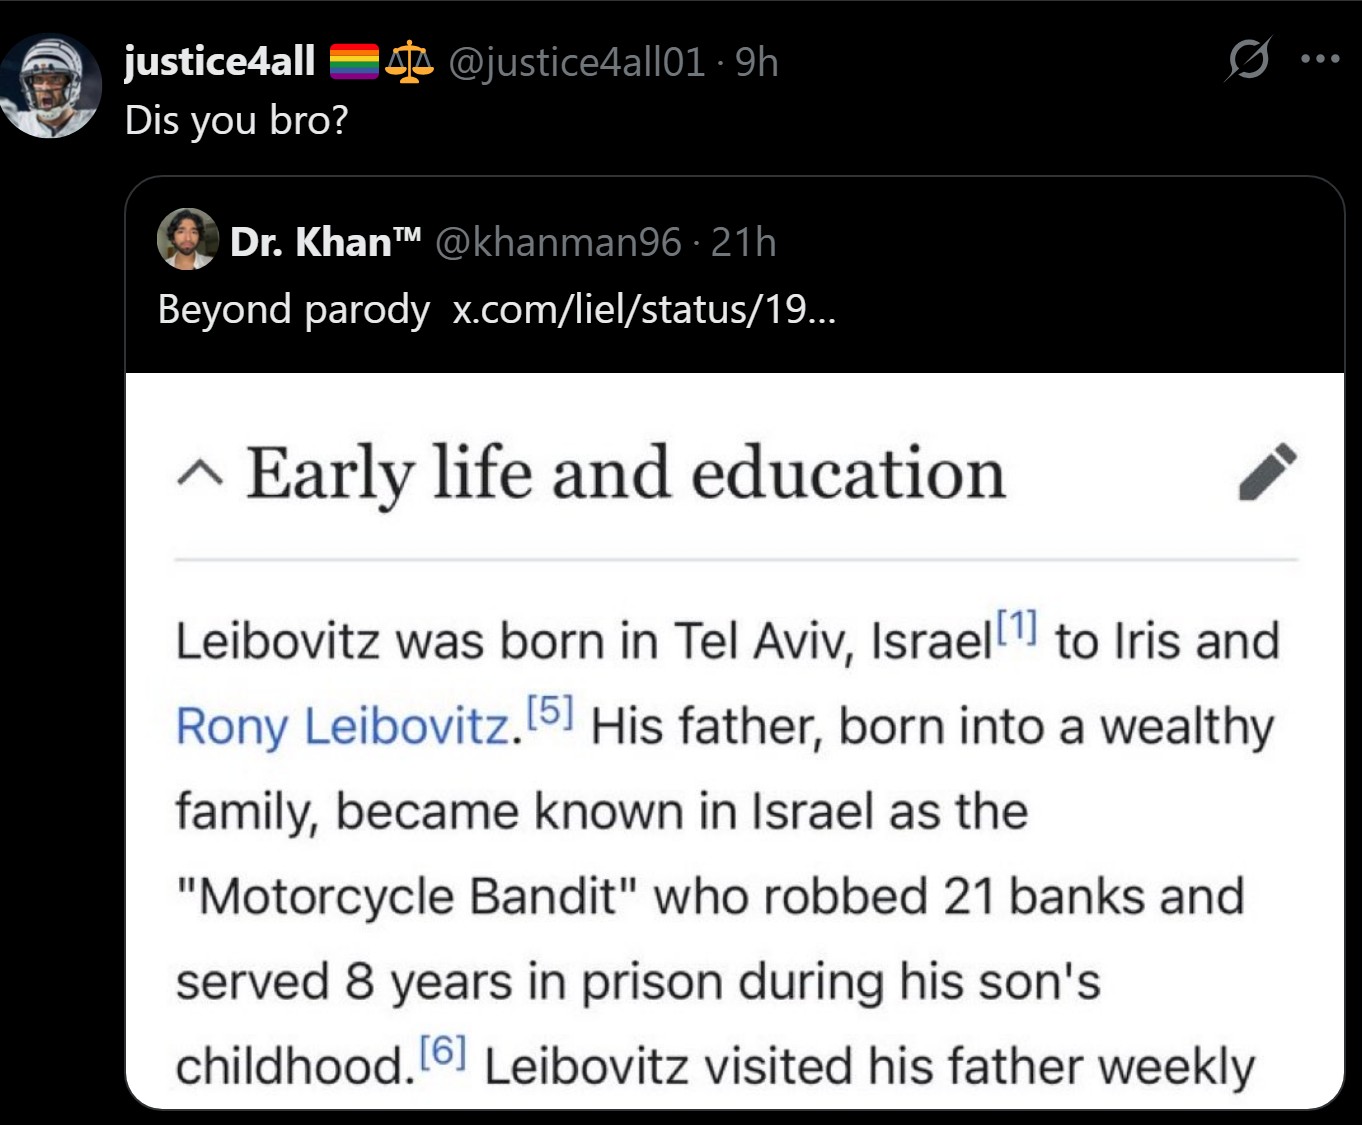Click citation reference [1] after Israel

[1018, 627]
